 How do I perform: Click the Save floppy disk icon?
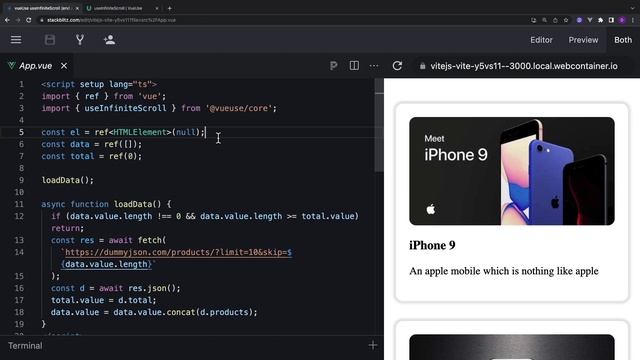click(50, 40)
